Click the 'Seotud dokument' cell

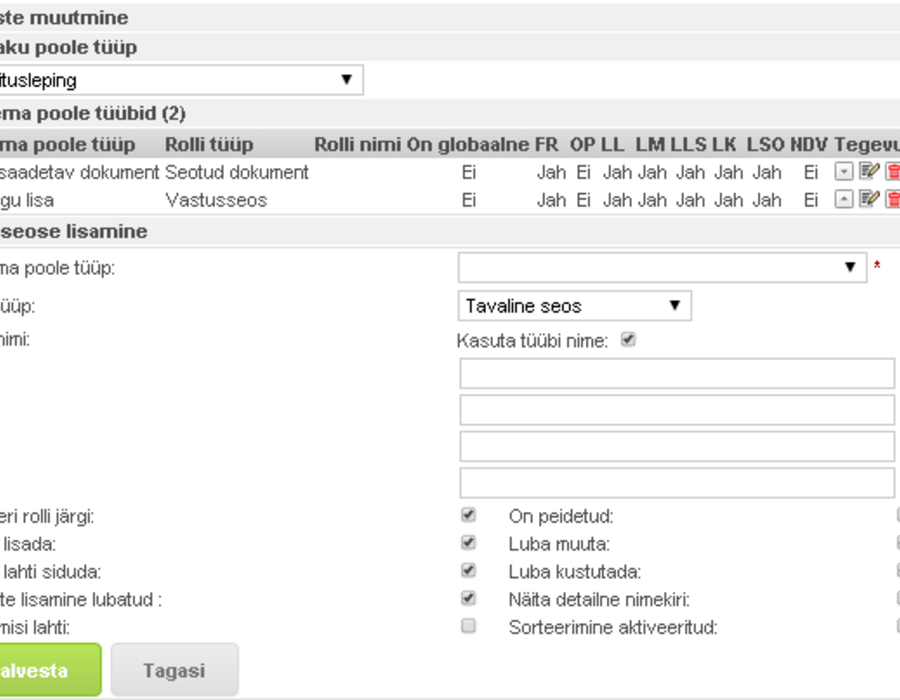[236, 172]
